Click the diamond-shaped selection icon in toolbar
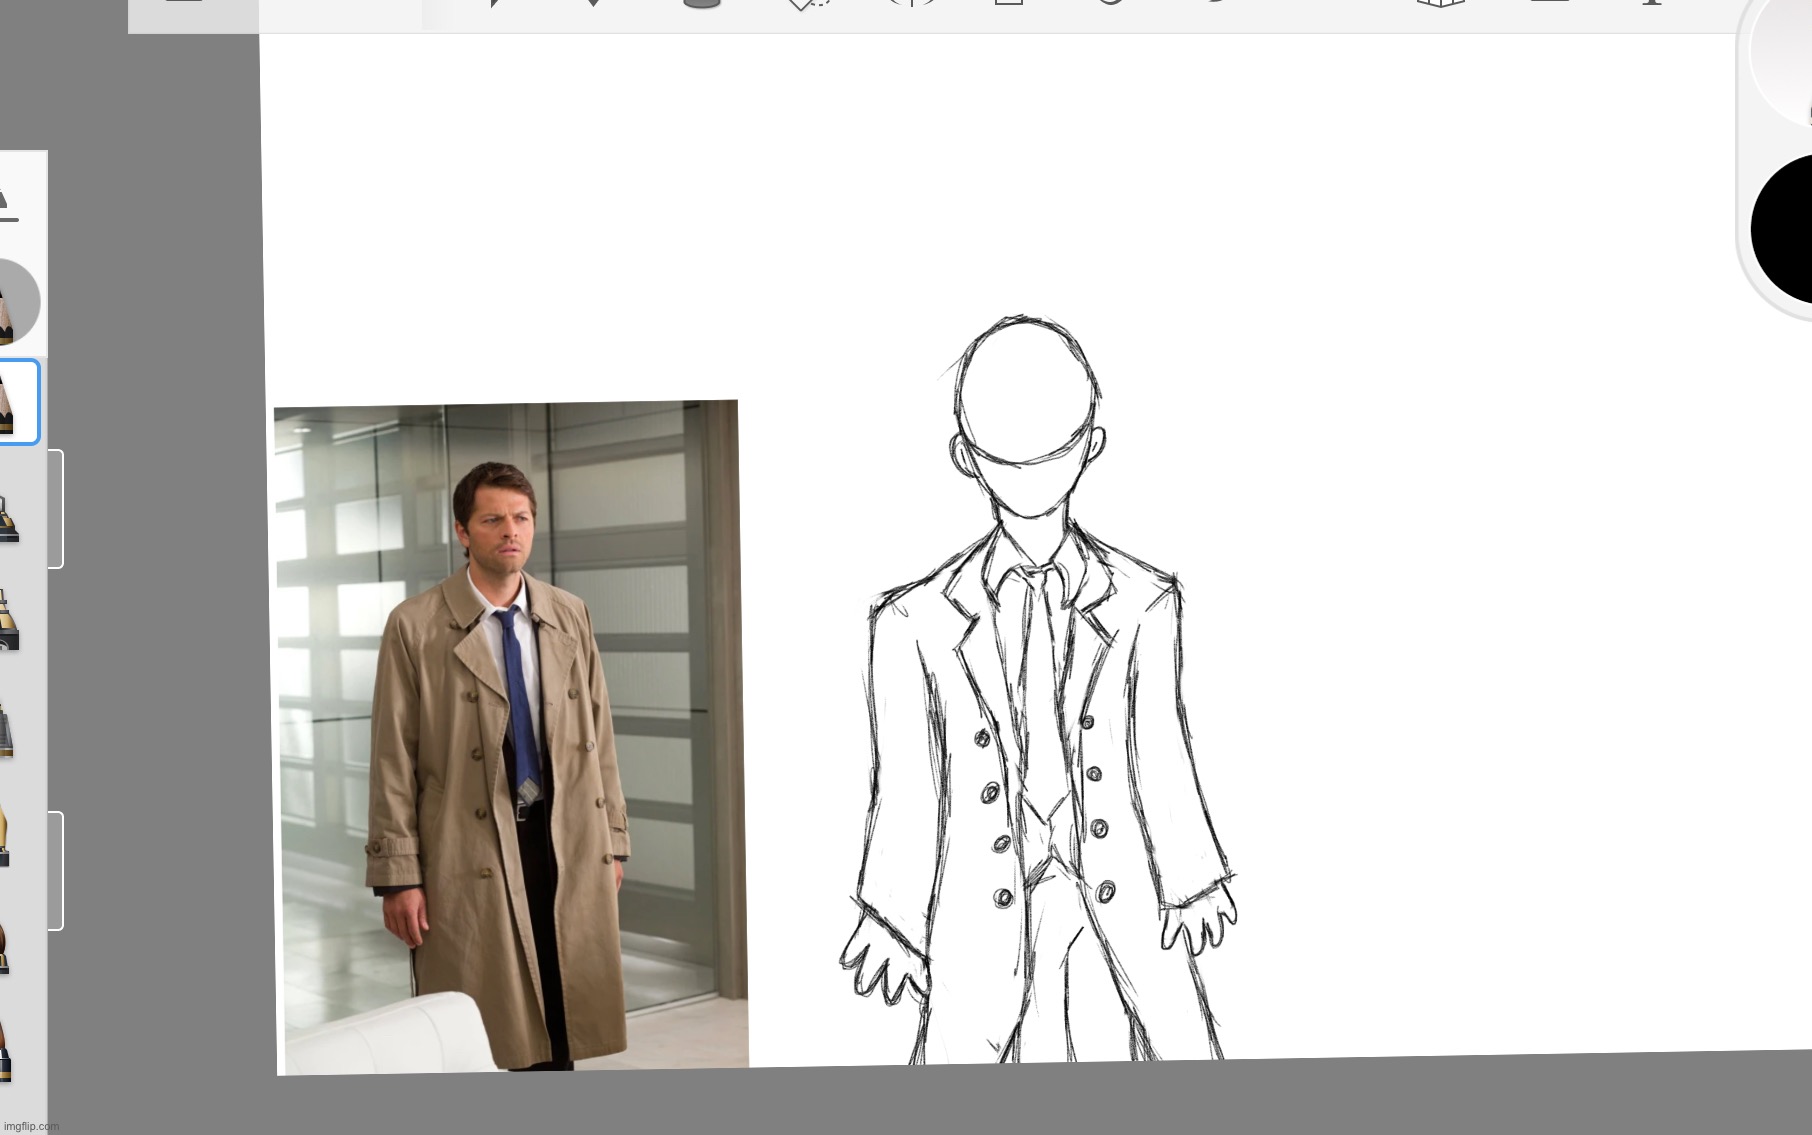Image resolution: width=1812 pixels, height=1135 pixels. coord(806,5)
